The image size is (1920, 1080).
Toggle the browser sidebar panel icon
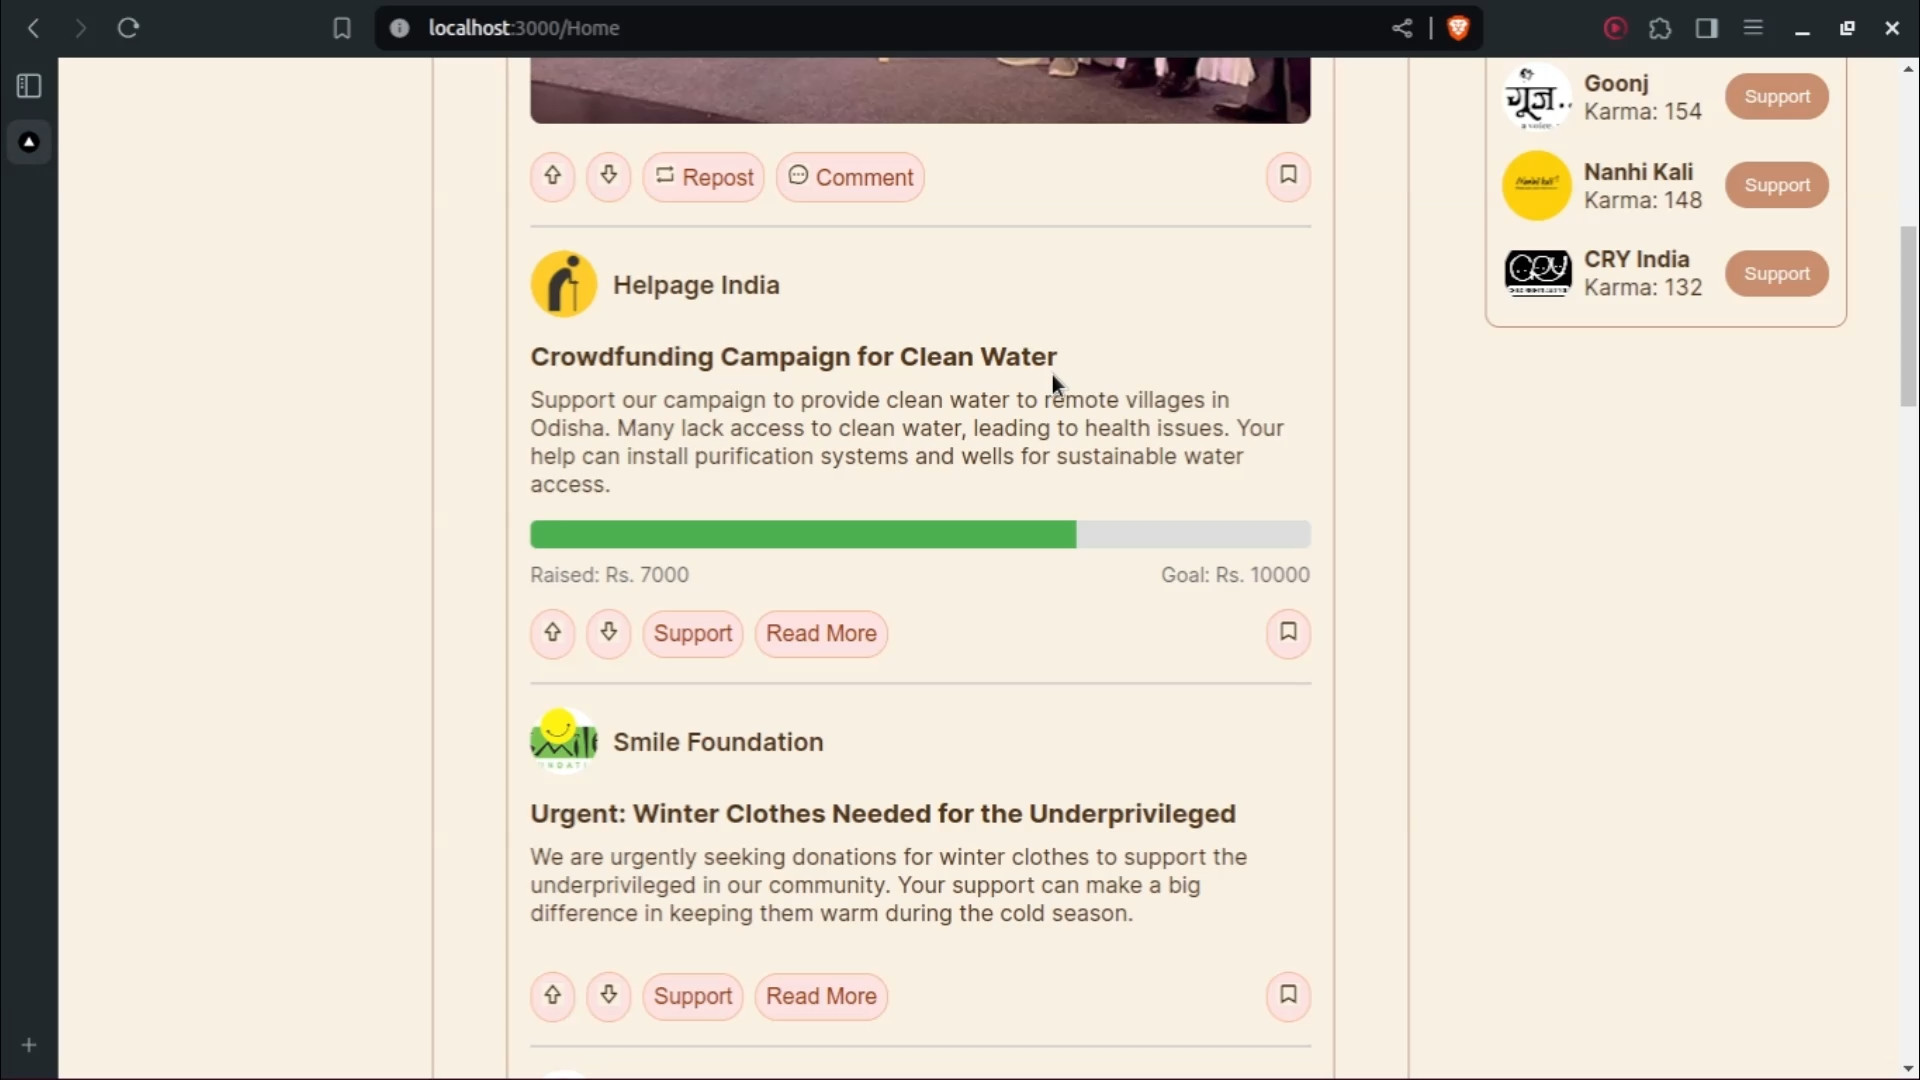coord(1706,28)
